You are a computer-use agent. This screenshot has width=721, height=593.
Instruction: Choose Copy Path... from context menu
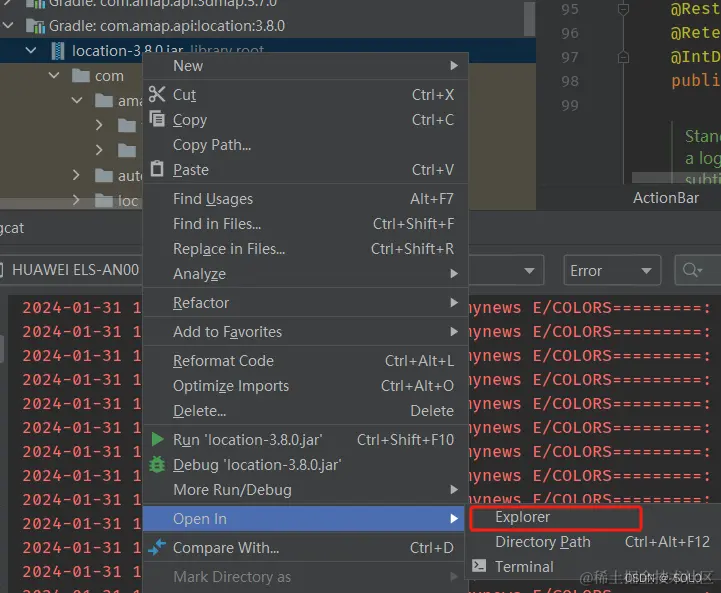[x=305, y=145]
